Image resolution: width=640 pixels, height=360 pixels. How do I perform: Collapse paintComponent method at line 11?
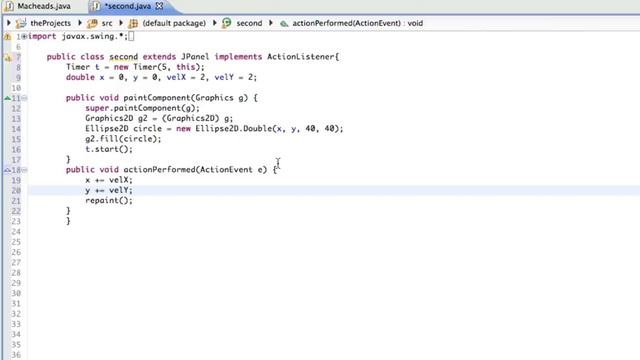24,98
